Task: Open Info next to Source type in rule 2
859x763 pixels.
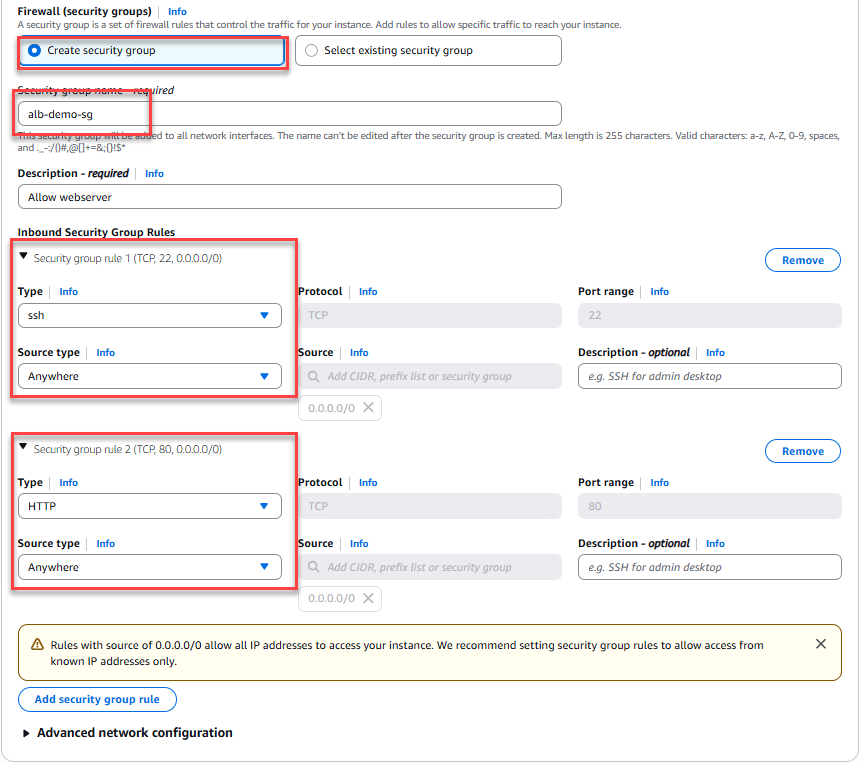Action: 105,543
